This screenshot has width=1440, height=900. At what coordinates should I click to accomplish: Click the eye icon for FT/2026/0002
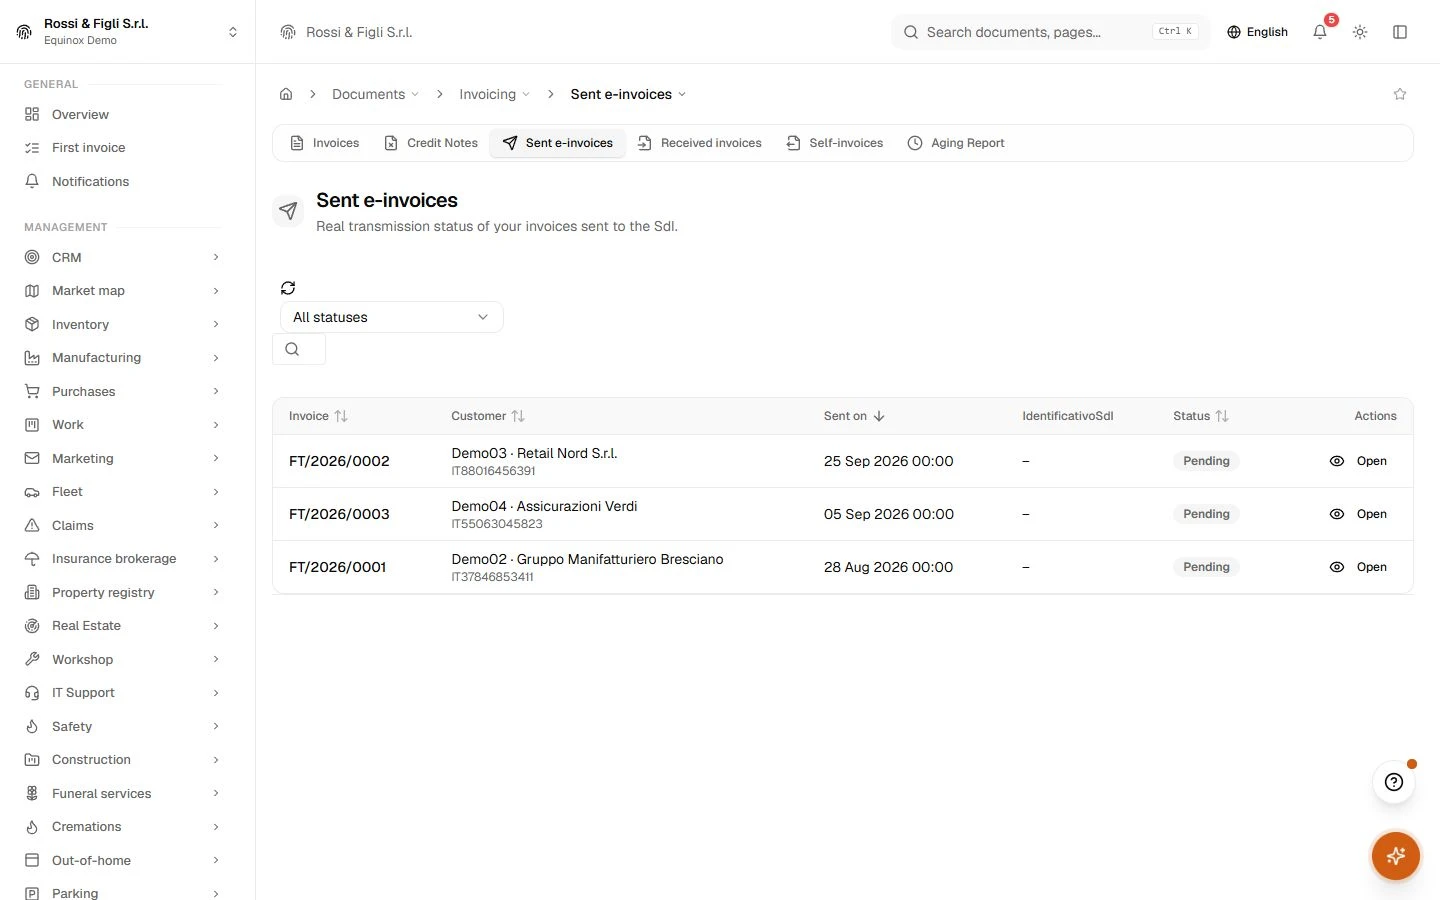1337,461
